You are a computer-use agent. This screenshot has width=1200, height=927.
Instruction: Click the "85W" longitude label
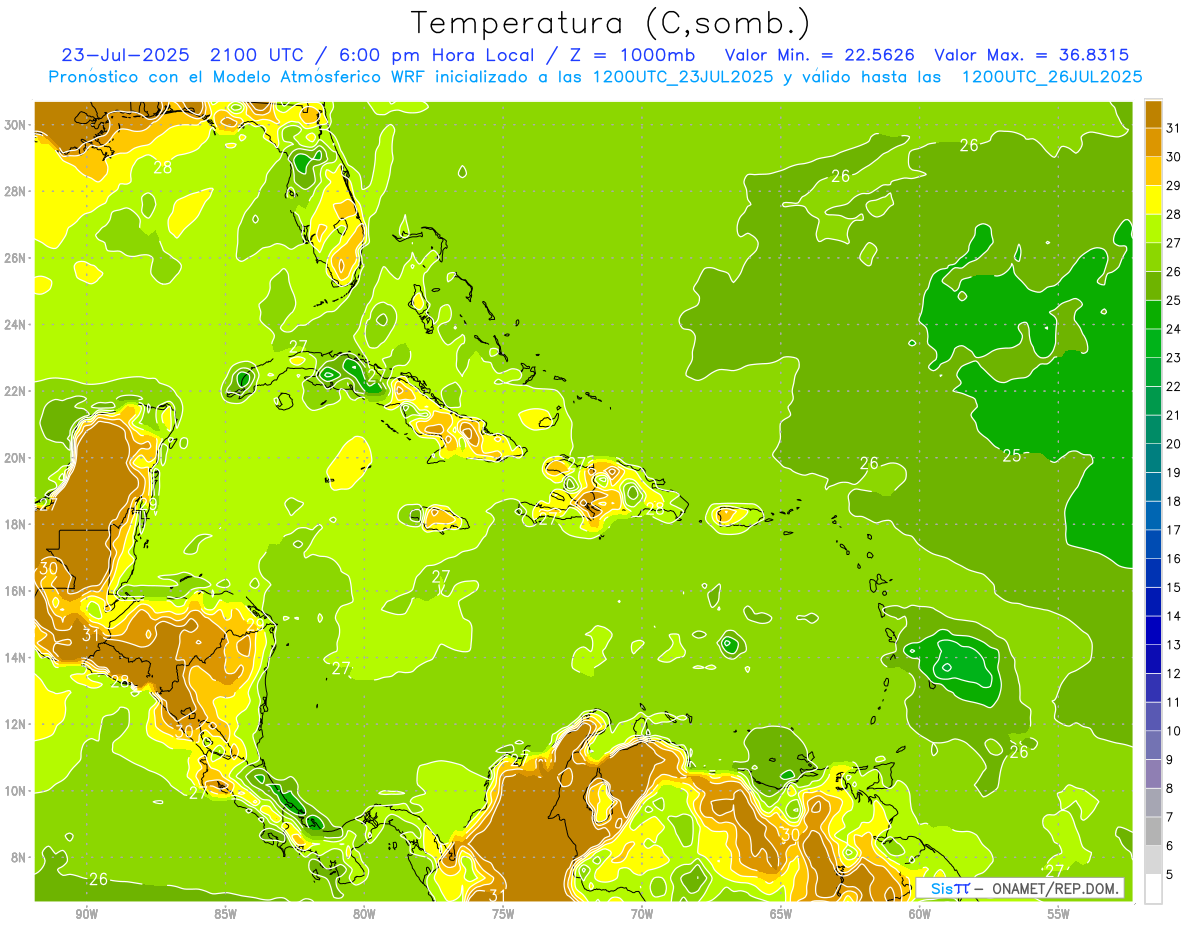click(225, 914)
